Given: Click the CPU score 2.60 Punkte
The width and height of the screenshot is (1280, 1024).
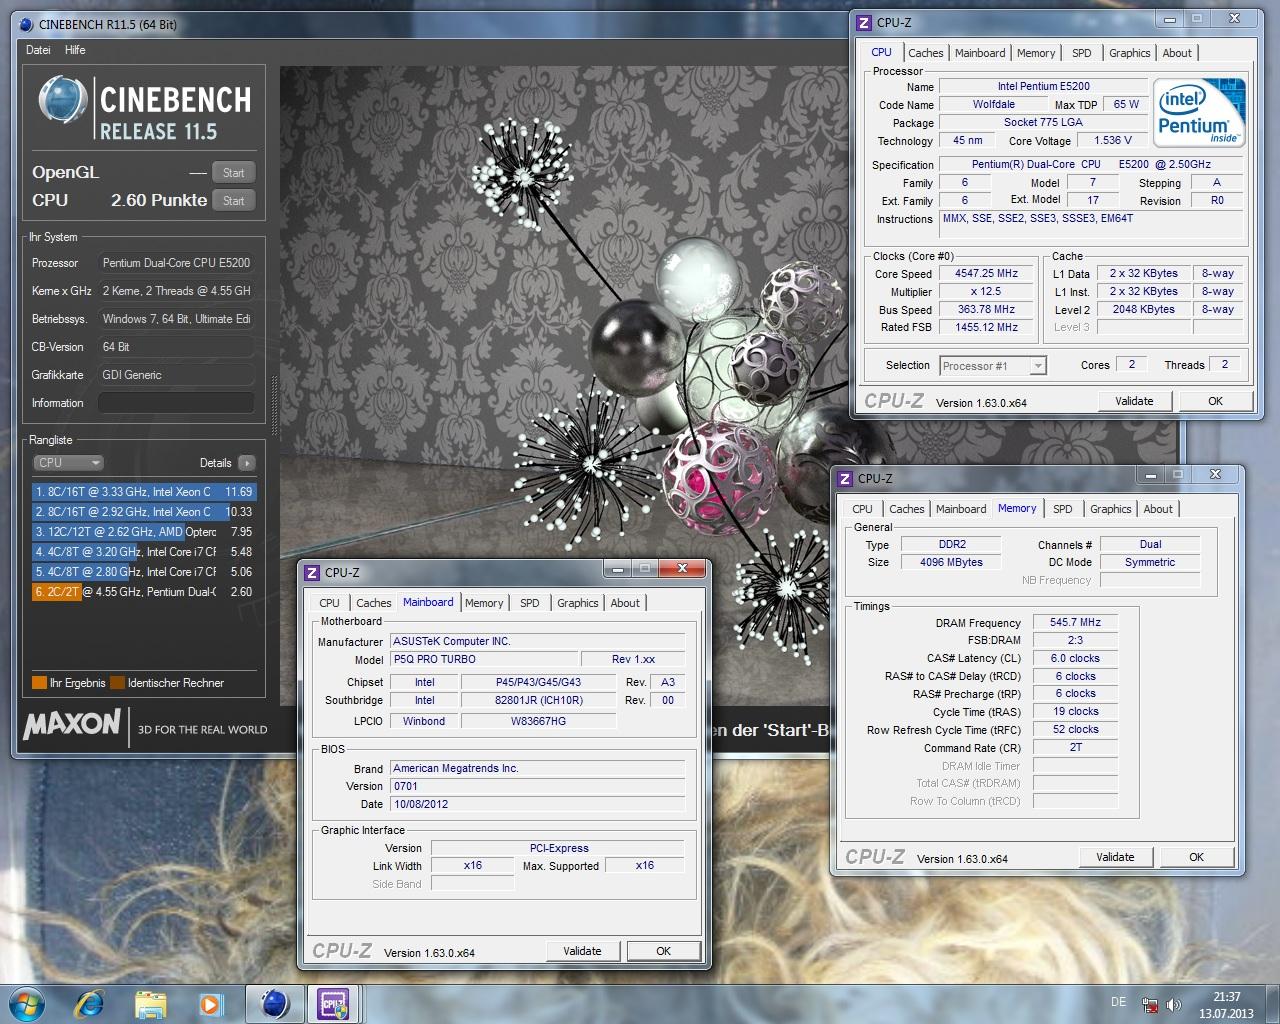Looking at the screenshot, I should tap(159, 201).
